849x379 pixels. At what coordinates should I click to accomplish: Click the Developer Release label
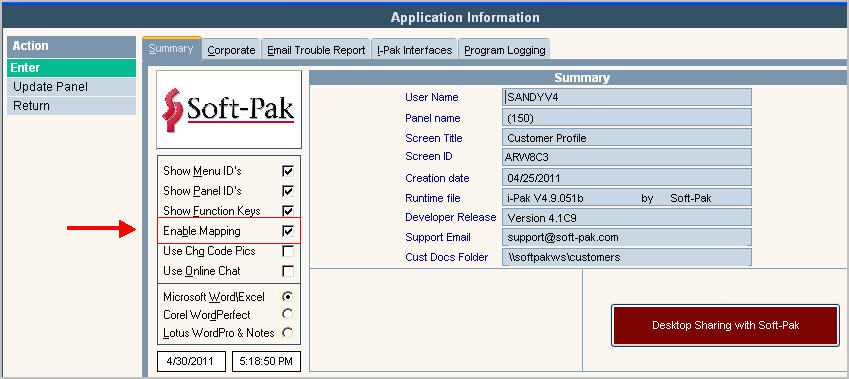(x=450, y=217)
